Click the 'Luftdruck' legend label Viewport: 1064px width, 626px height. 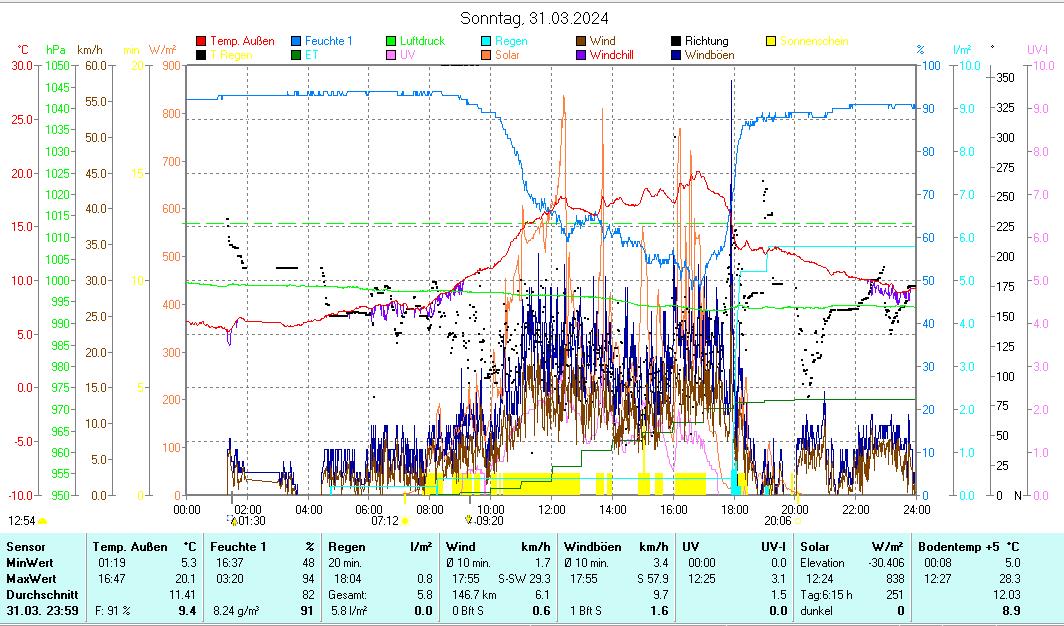tap(422, 41)
